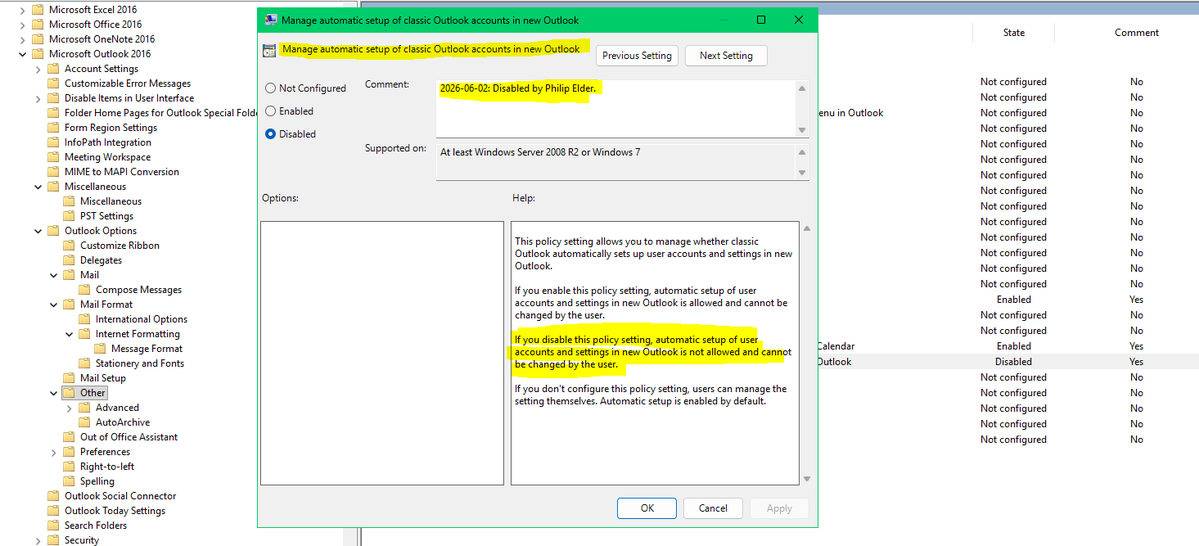The width and height of the screenshot is (1199, 546).
Task: Click the Previous Setting button
Action: 636,55
